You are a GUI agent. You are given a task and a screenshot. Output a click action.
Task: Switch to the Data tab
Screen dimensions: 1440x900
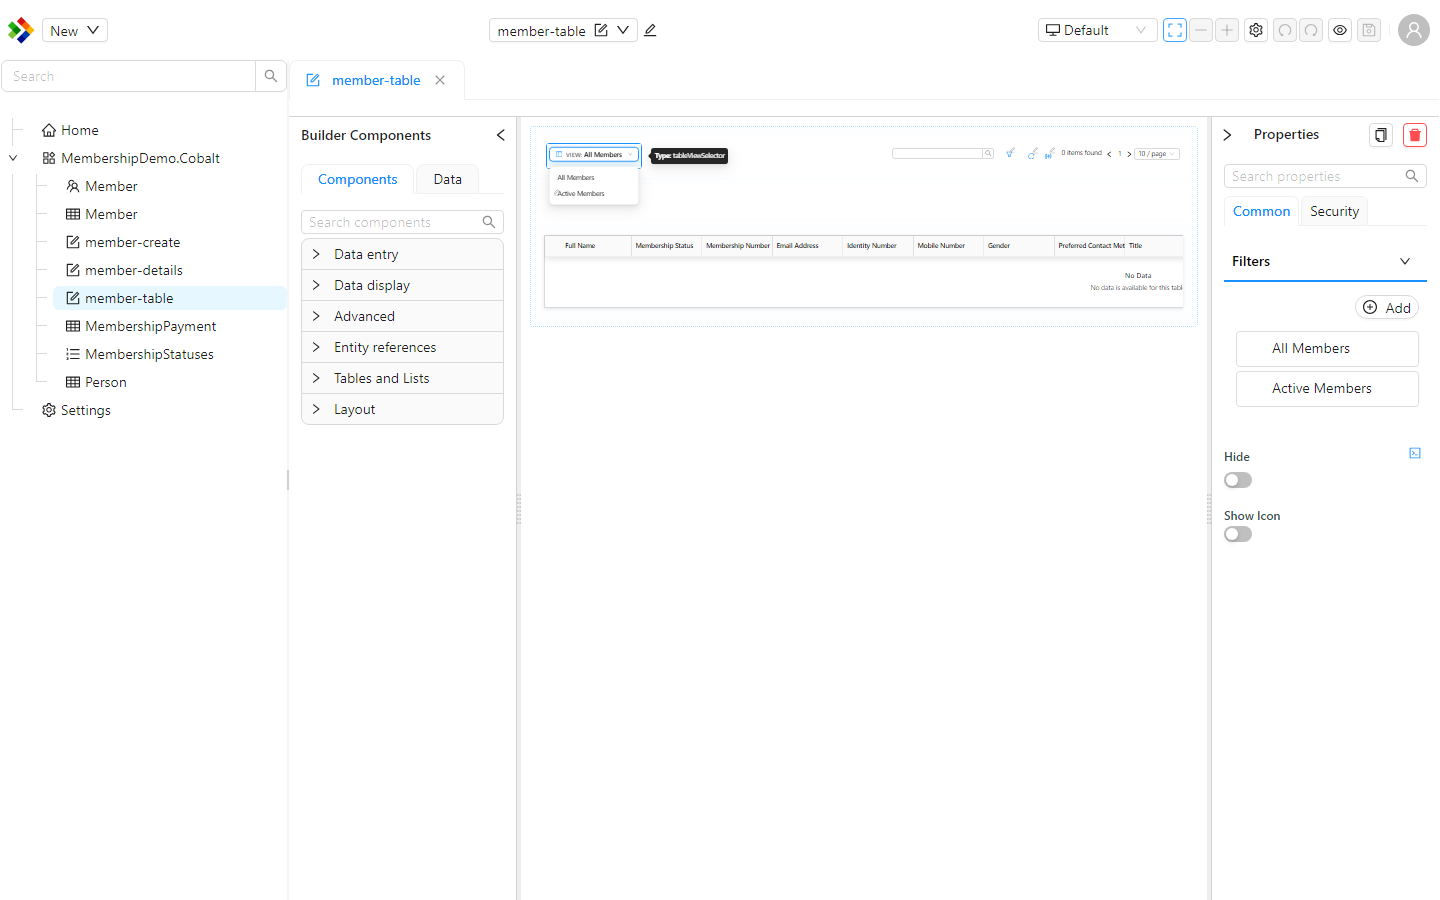click(447, 179)
